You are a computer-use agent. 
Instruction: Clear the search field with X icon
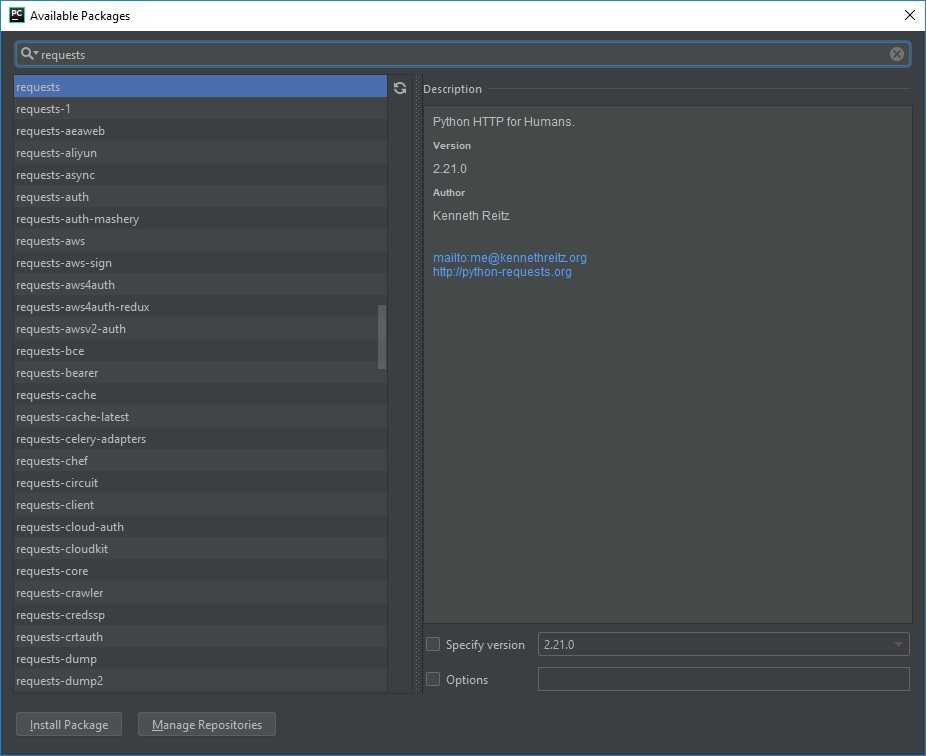pos(897,54)
